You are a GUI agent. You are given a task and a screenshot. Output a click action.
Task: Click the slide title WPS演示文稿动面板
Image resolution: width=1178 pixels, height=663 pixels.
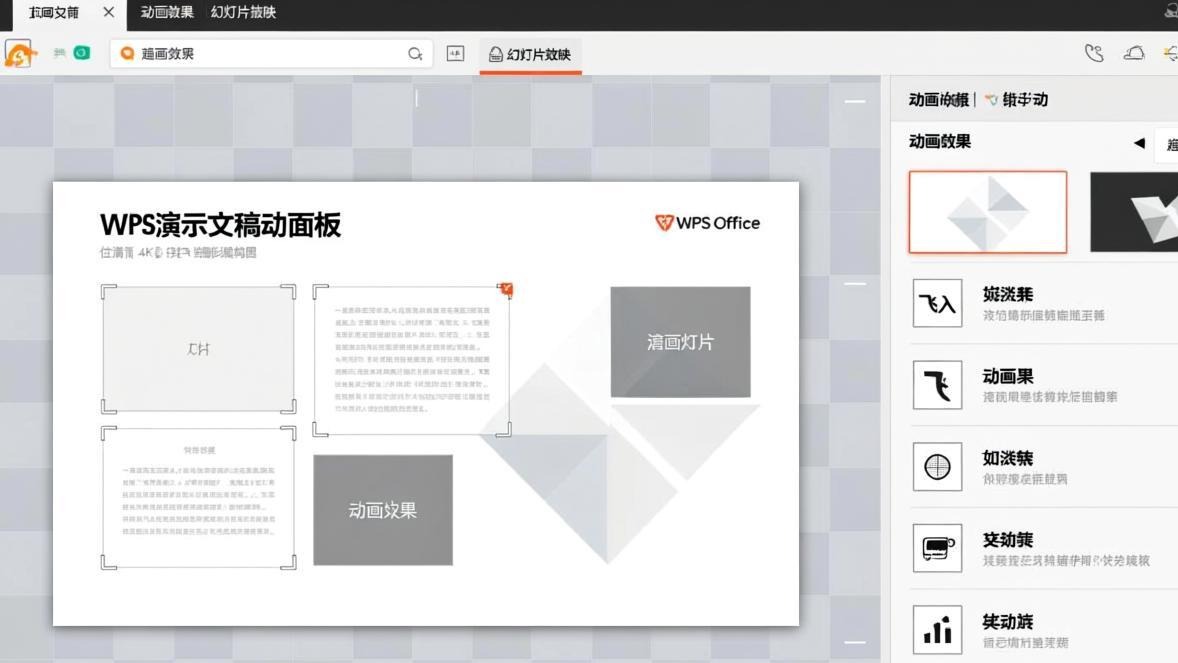[x=220, y=225]
